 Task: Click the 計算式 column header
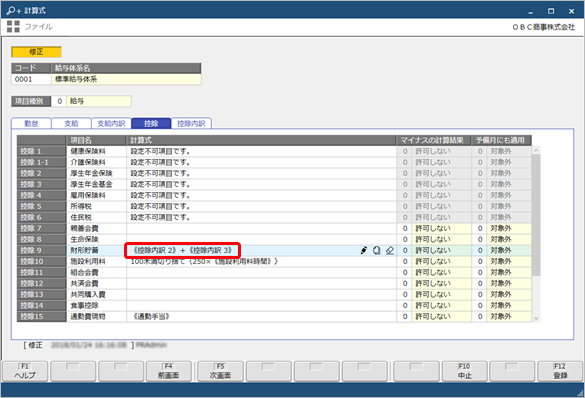click(x=261, y=140)
